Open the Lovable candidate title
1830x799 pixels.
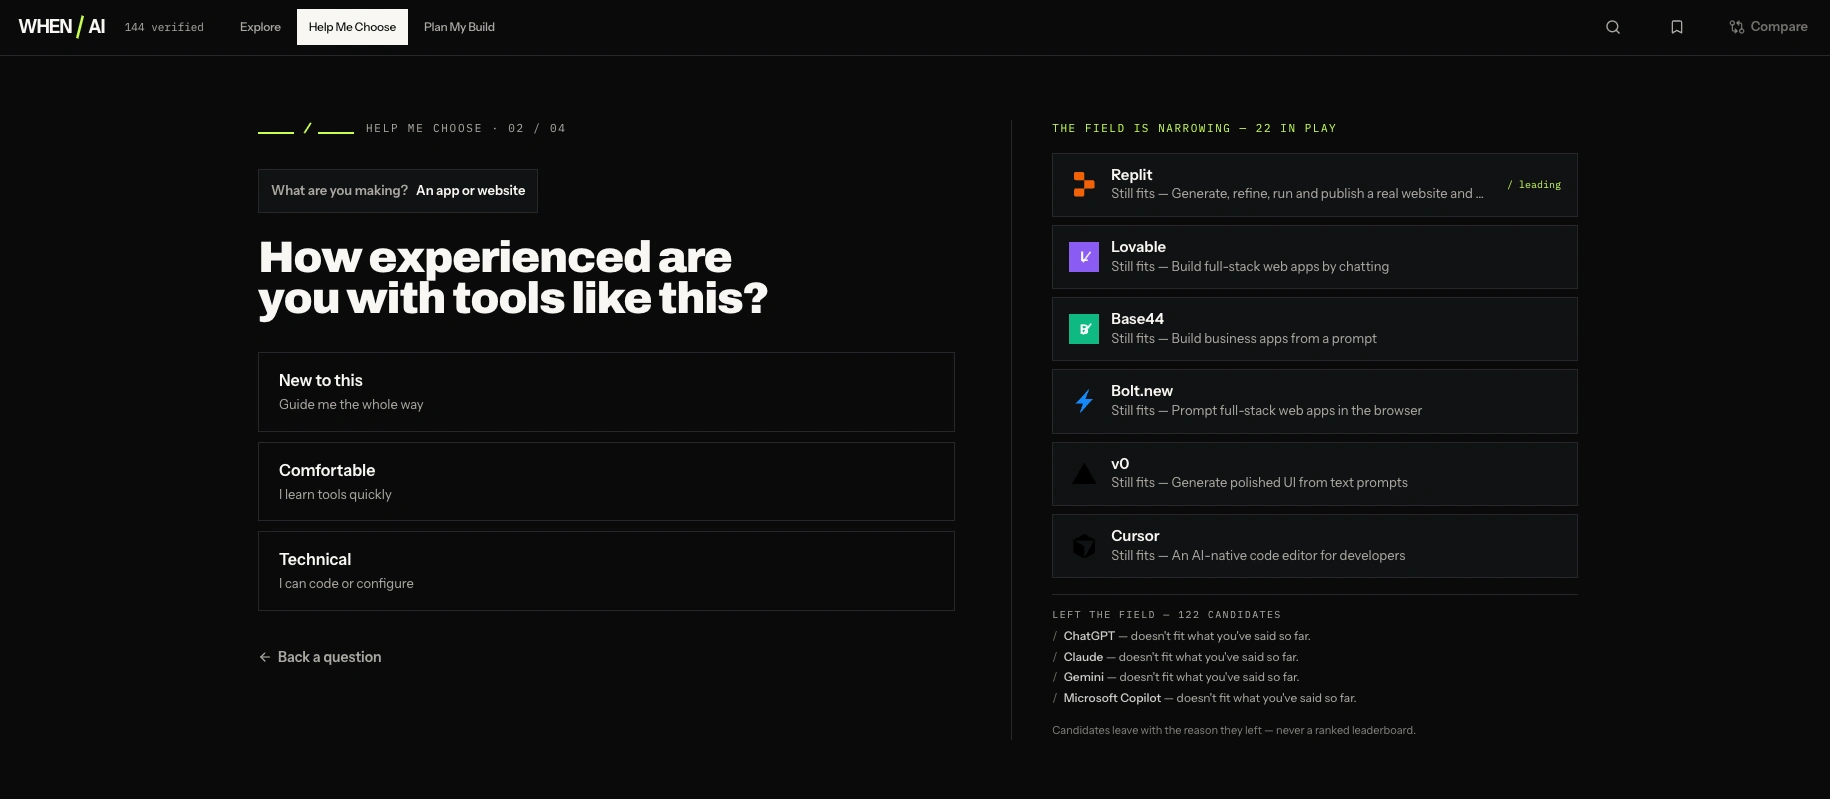tap(1138, 247)
